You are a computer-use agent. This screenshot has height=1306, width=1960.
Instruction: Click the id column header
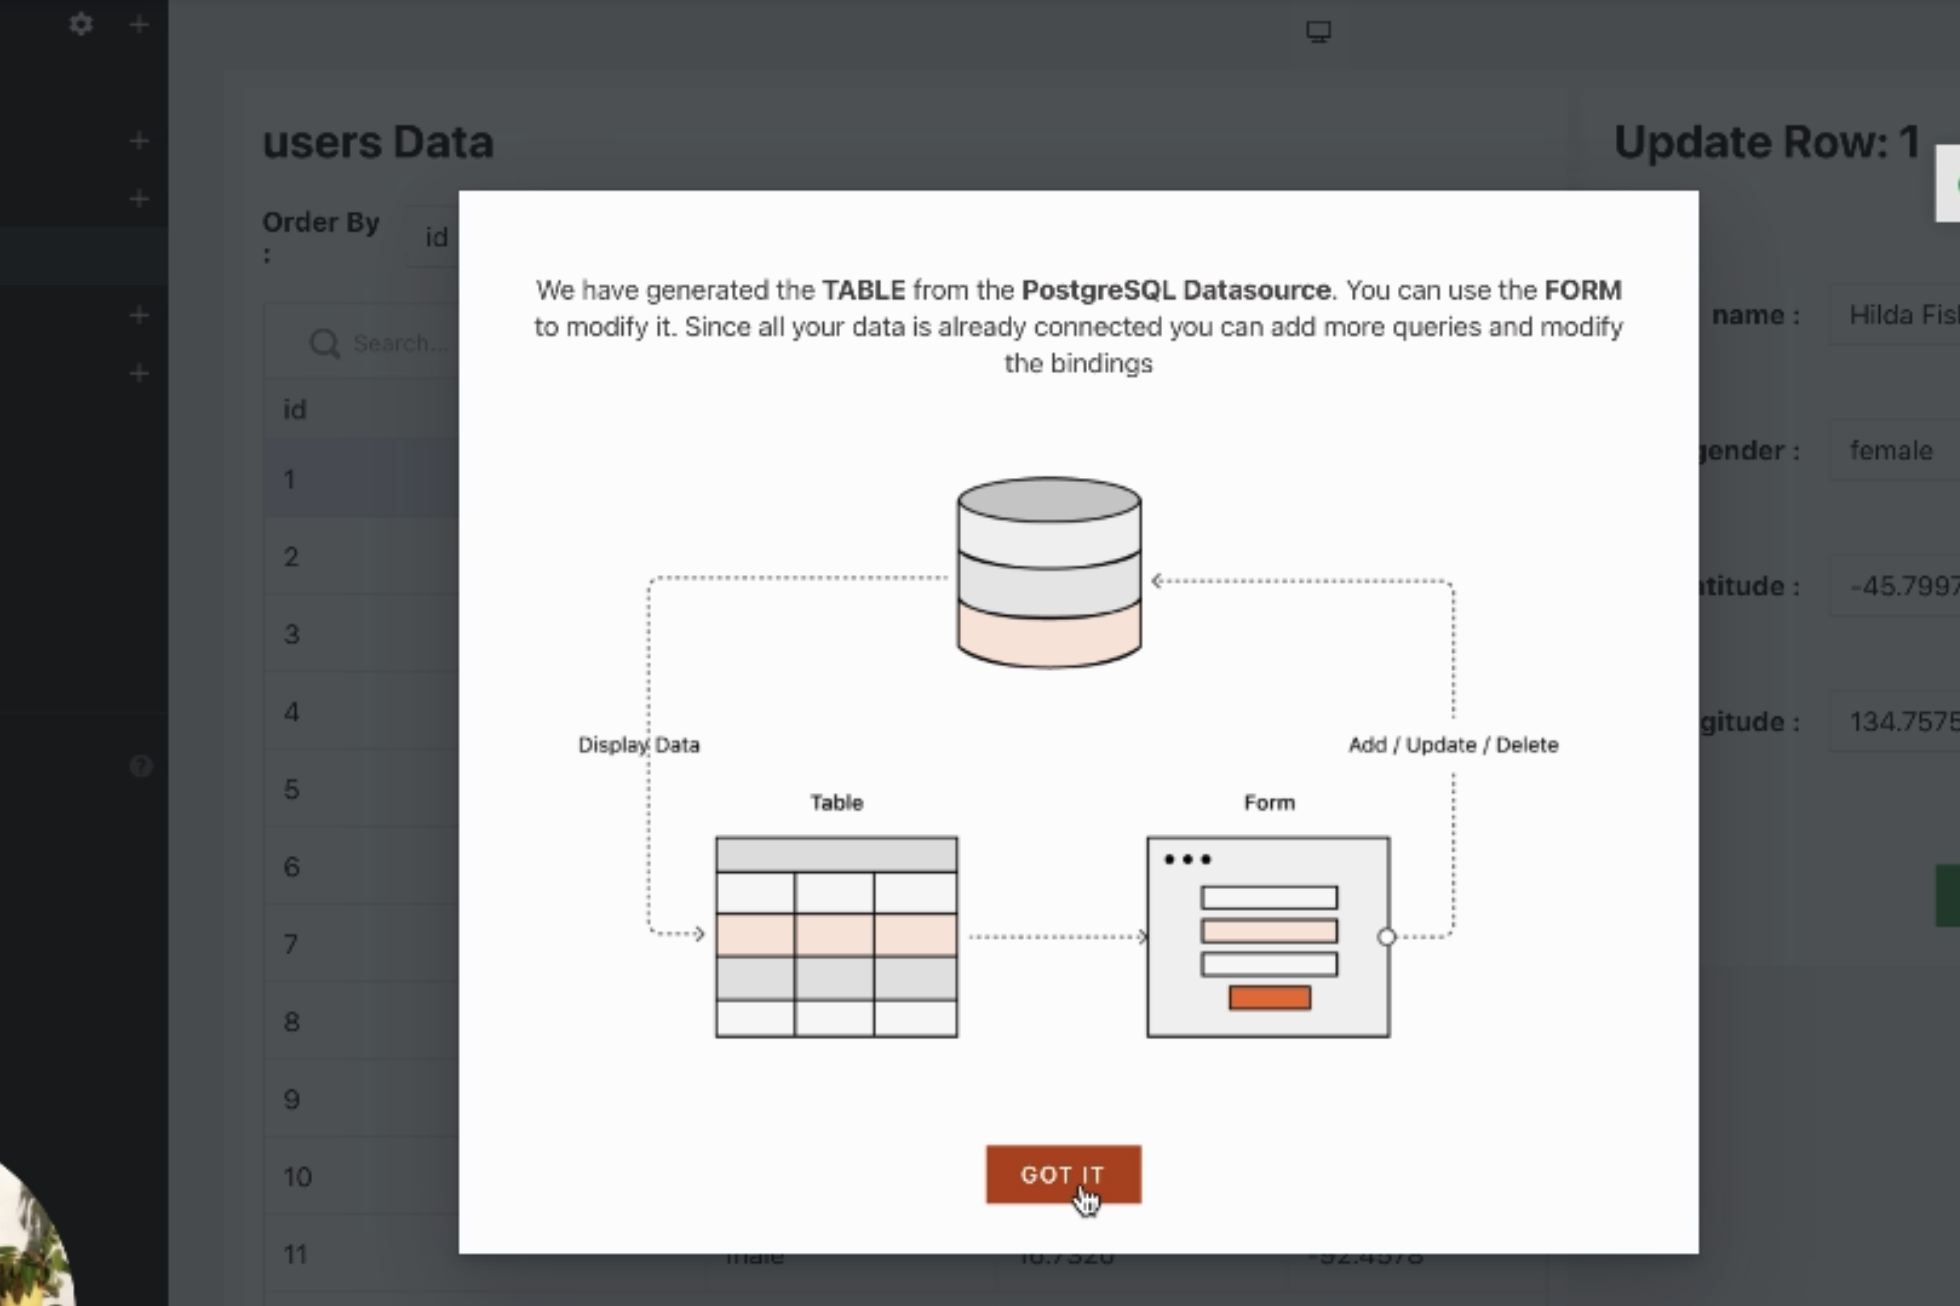point(295,410)
